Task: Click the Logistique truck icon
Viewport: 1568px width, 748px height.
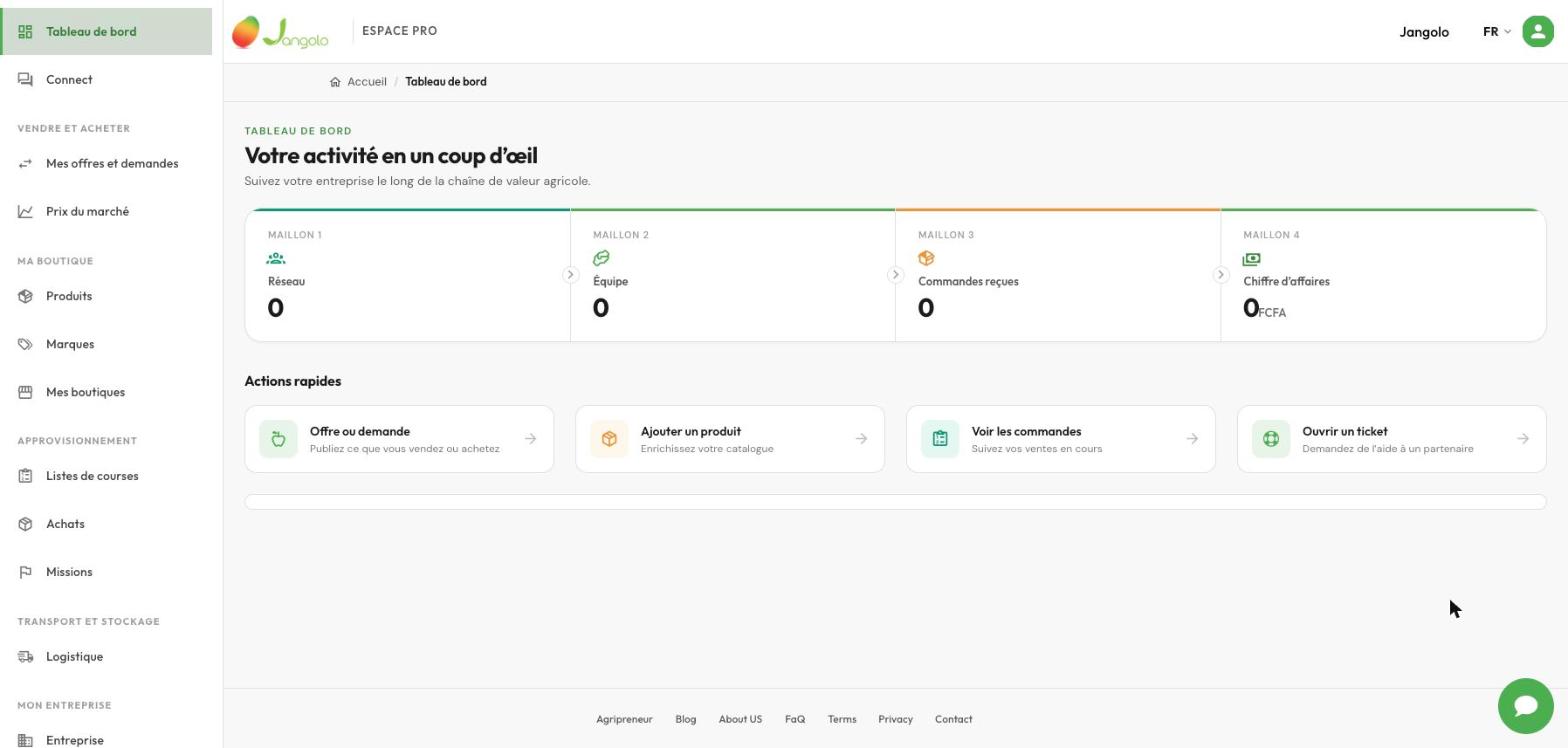Action: pyautogui.click(x=26, y=657)
